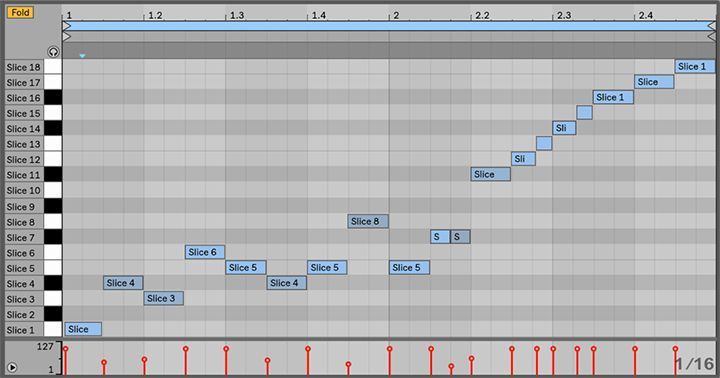Click the 1.4 position in the beat ruler
The height and width of the screenshot is (378, 720).
[x=319, y=15]
